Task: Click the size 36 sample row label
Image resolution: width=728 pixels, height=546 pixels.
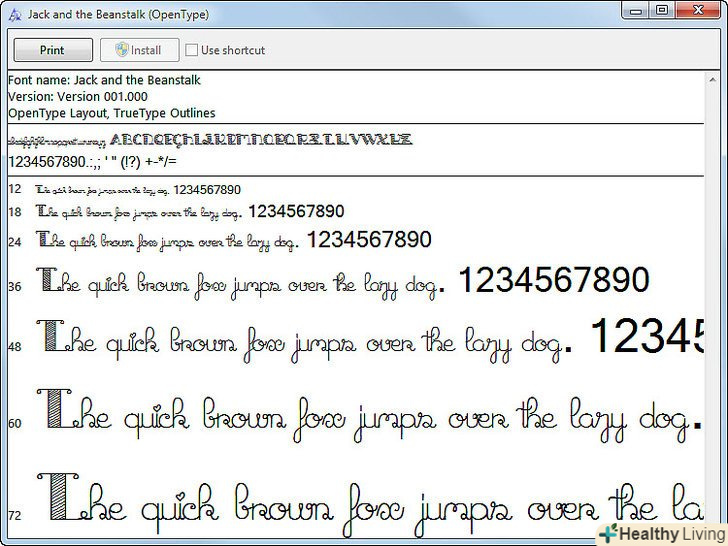Action: [15, 286]
